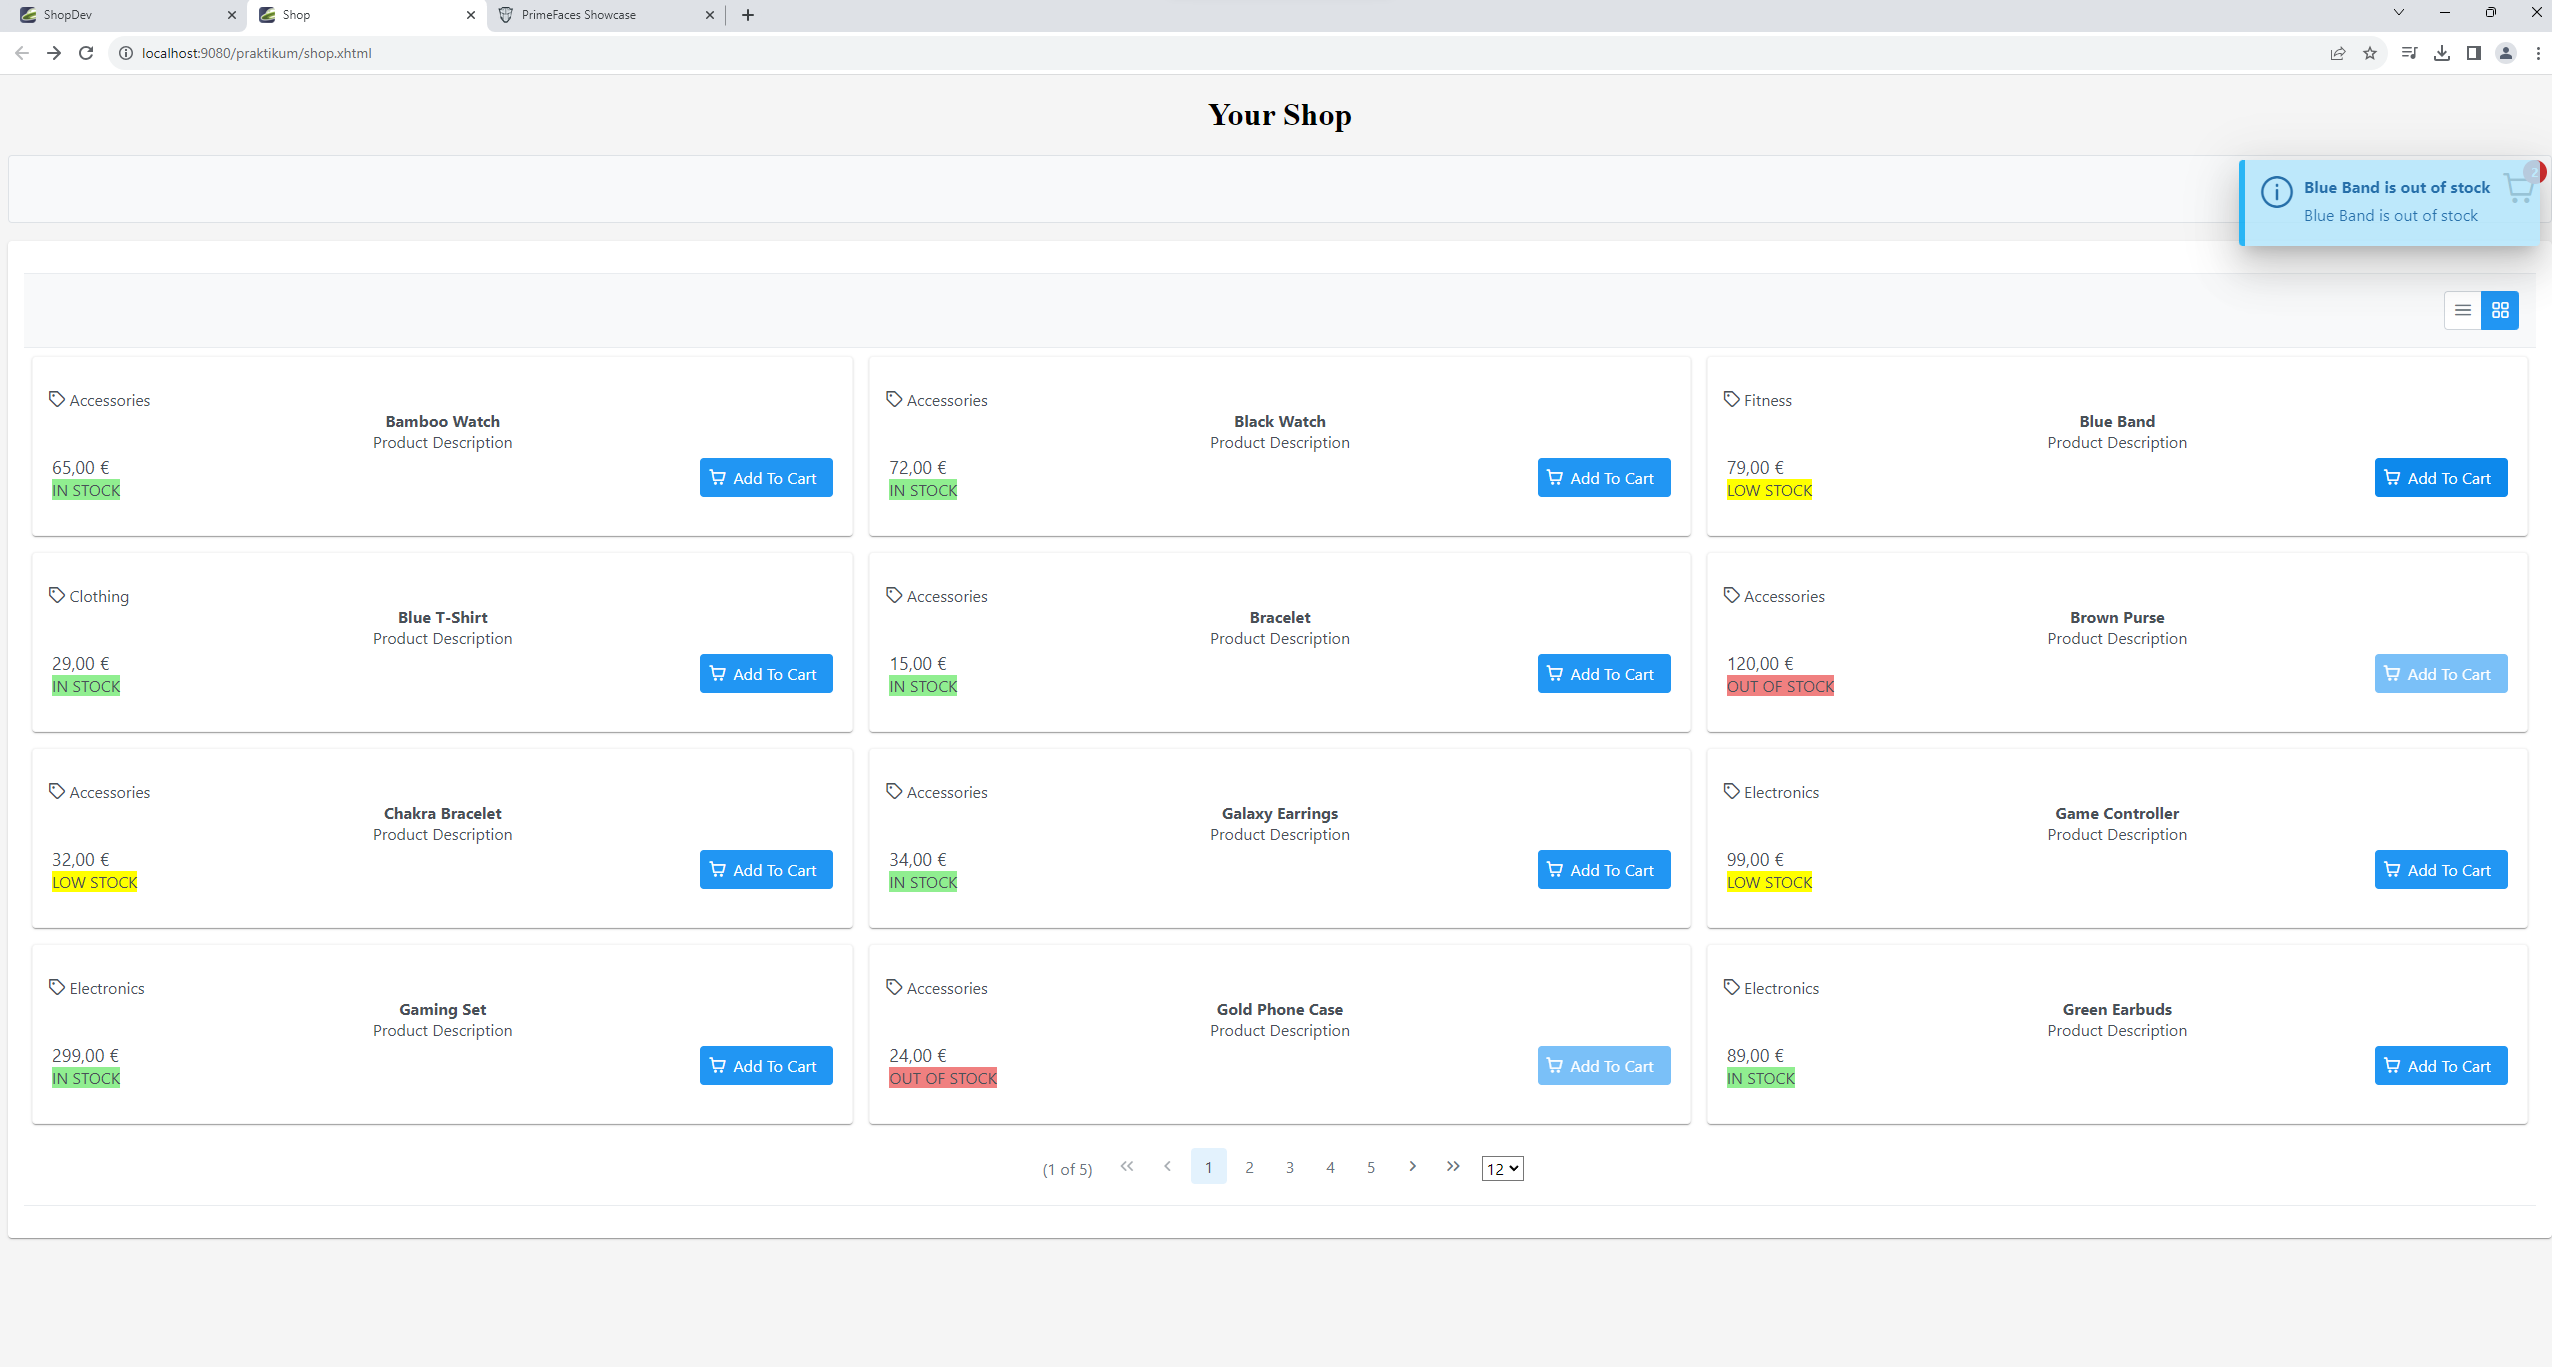Add Bracelet to cart
Screen dimensions: 2552x1367
point(1604,674)
